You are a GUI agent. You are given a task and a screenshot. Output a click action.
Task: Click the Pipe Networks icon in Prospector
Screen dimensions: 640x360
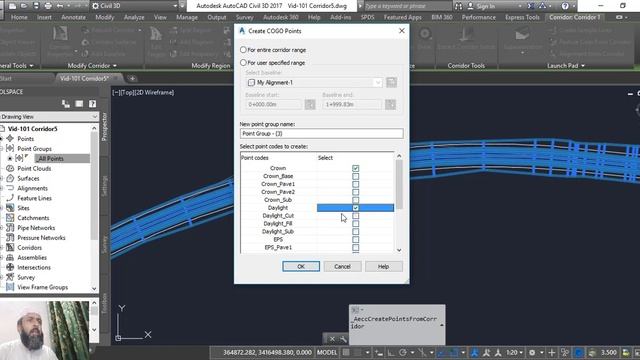(x=10, y=228)
